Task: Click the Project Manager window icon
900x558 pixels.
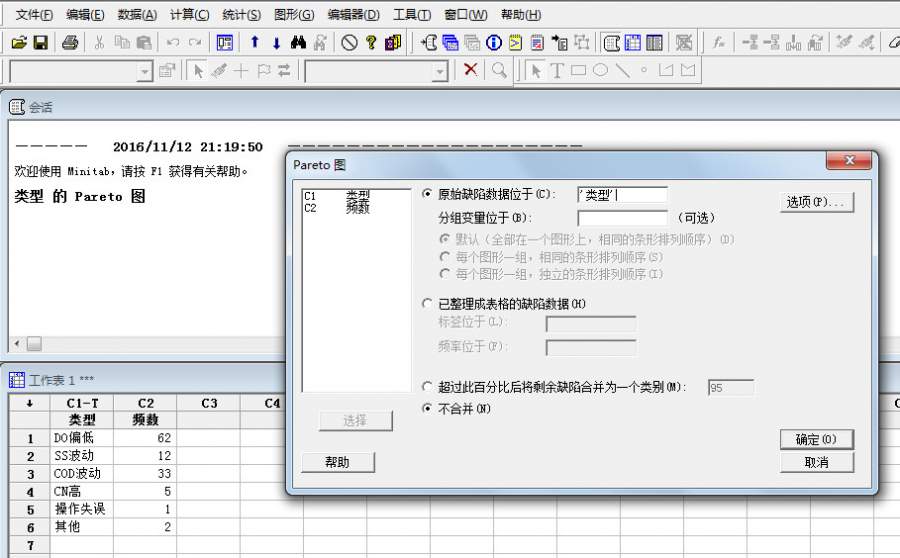Action: (654, 42)
